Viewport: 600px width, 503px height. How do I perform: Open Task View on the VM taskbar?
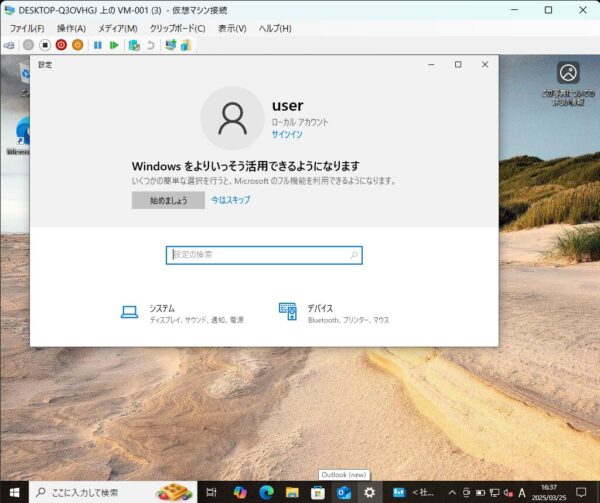(x=211, y=492)
